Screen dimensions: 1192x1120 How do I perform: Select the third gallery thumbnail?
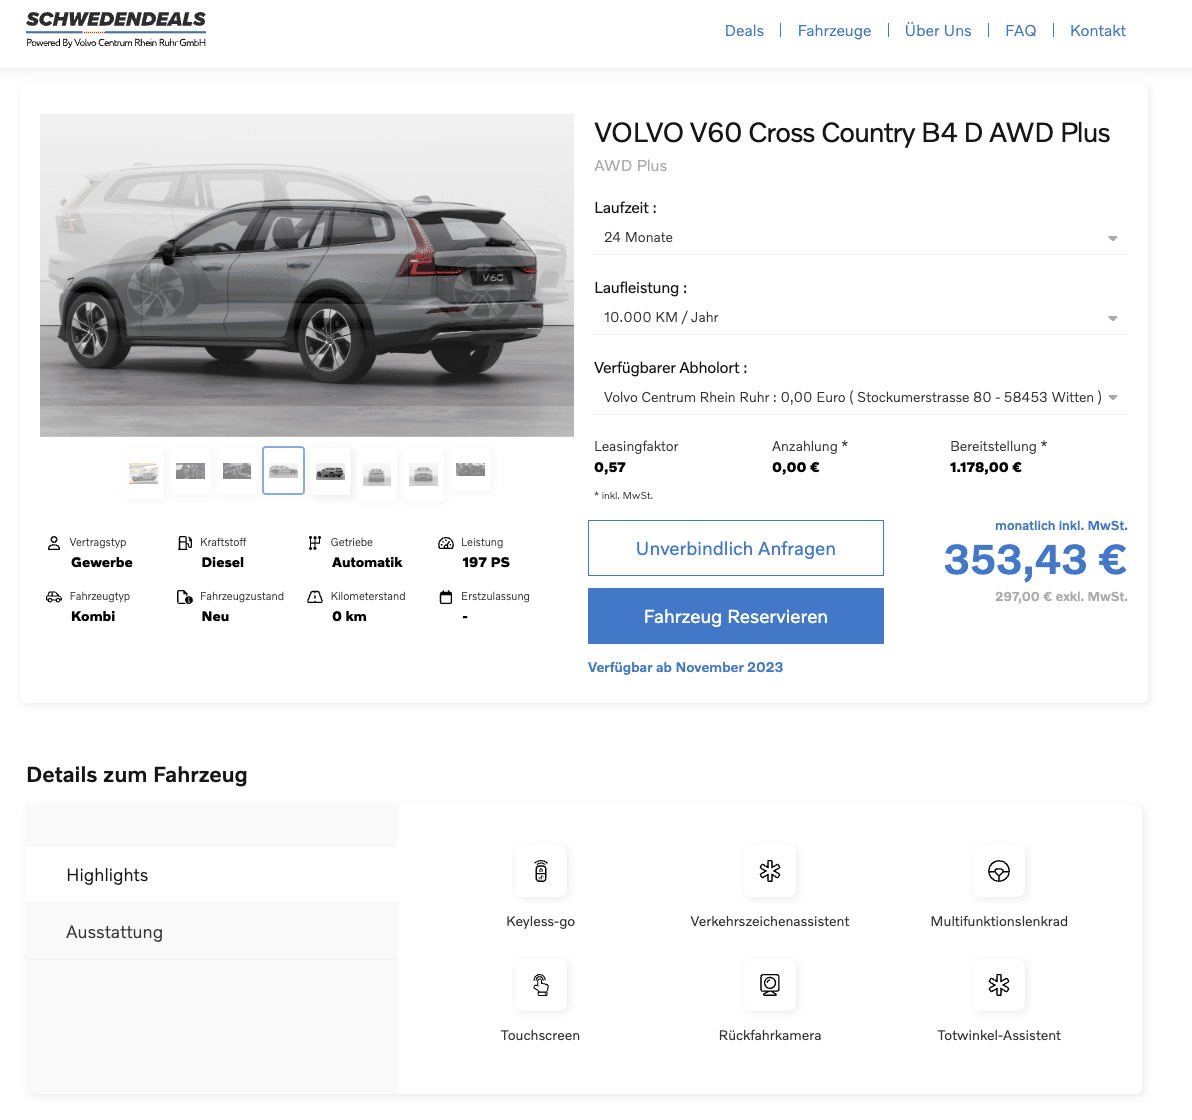237,471
